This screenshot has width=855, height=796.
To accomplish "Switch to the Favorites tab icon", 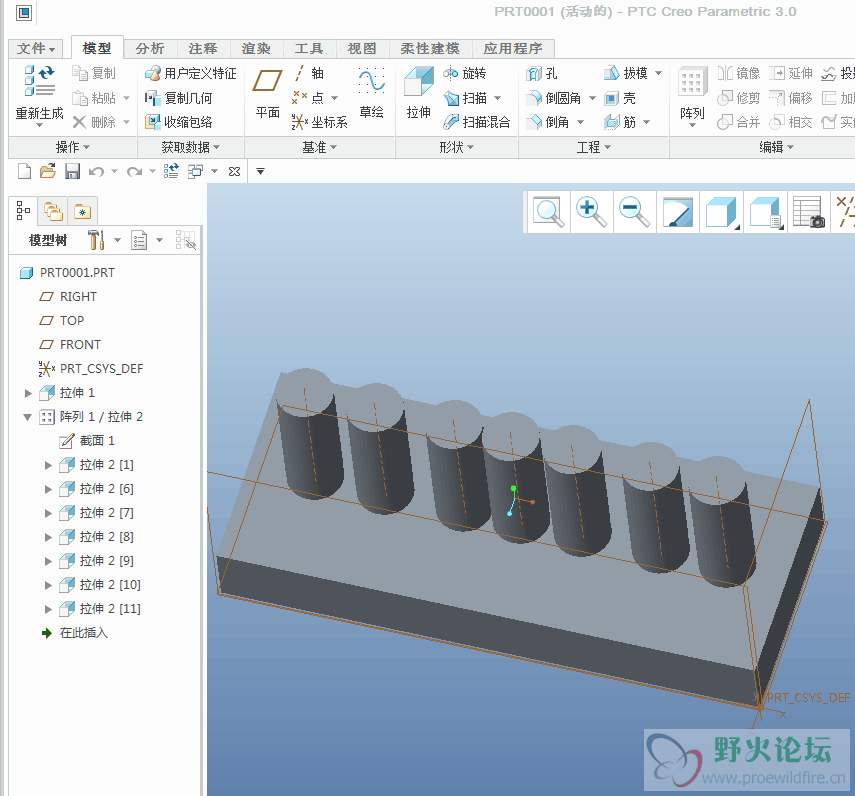I will 82,211.
